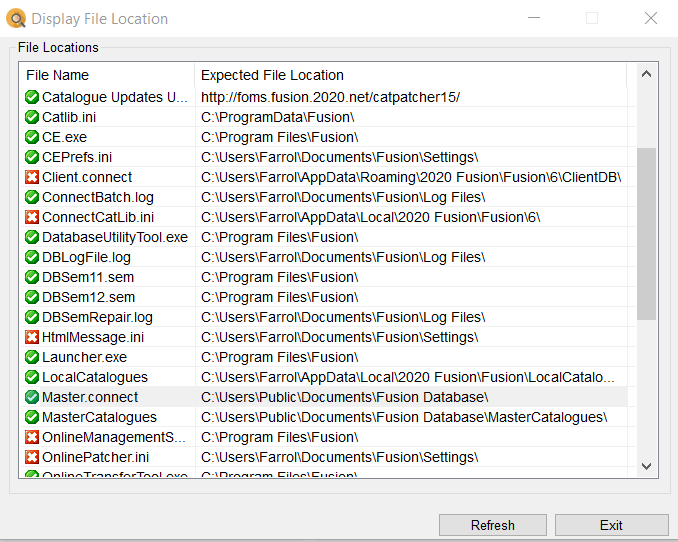Select the DBSem12.sem file name
This screenshot has width=678, height=542.
point(88,297)
